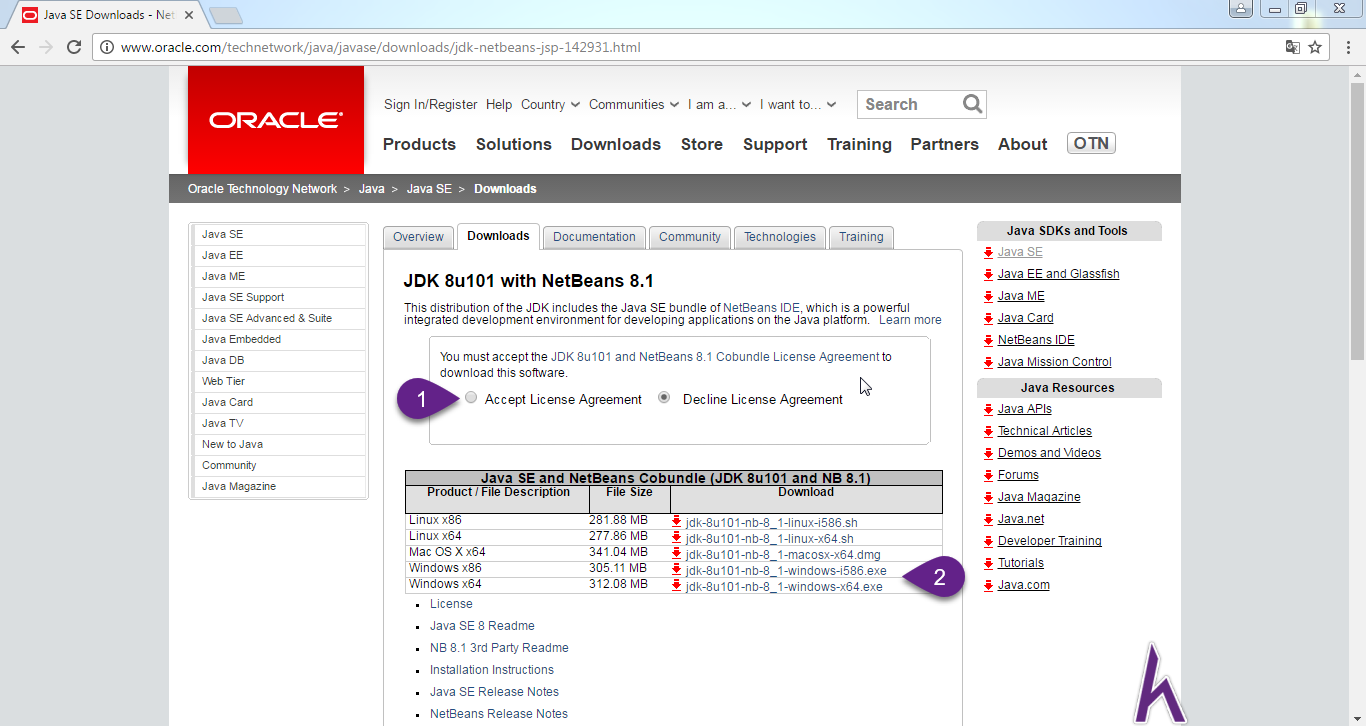Viewport: 1366px width, 726px height.
Task: Click the browser back arrow
Action: pos(18,47)
